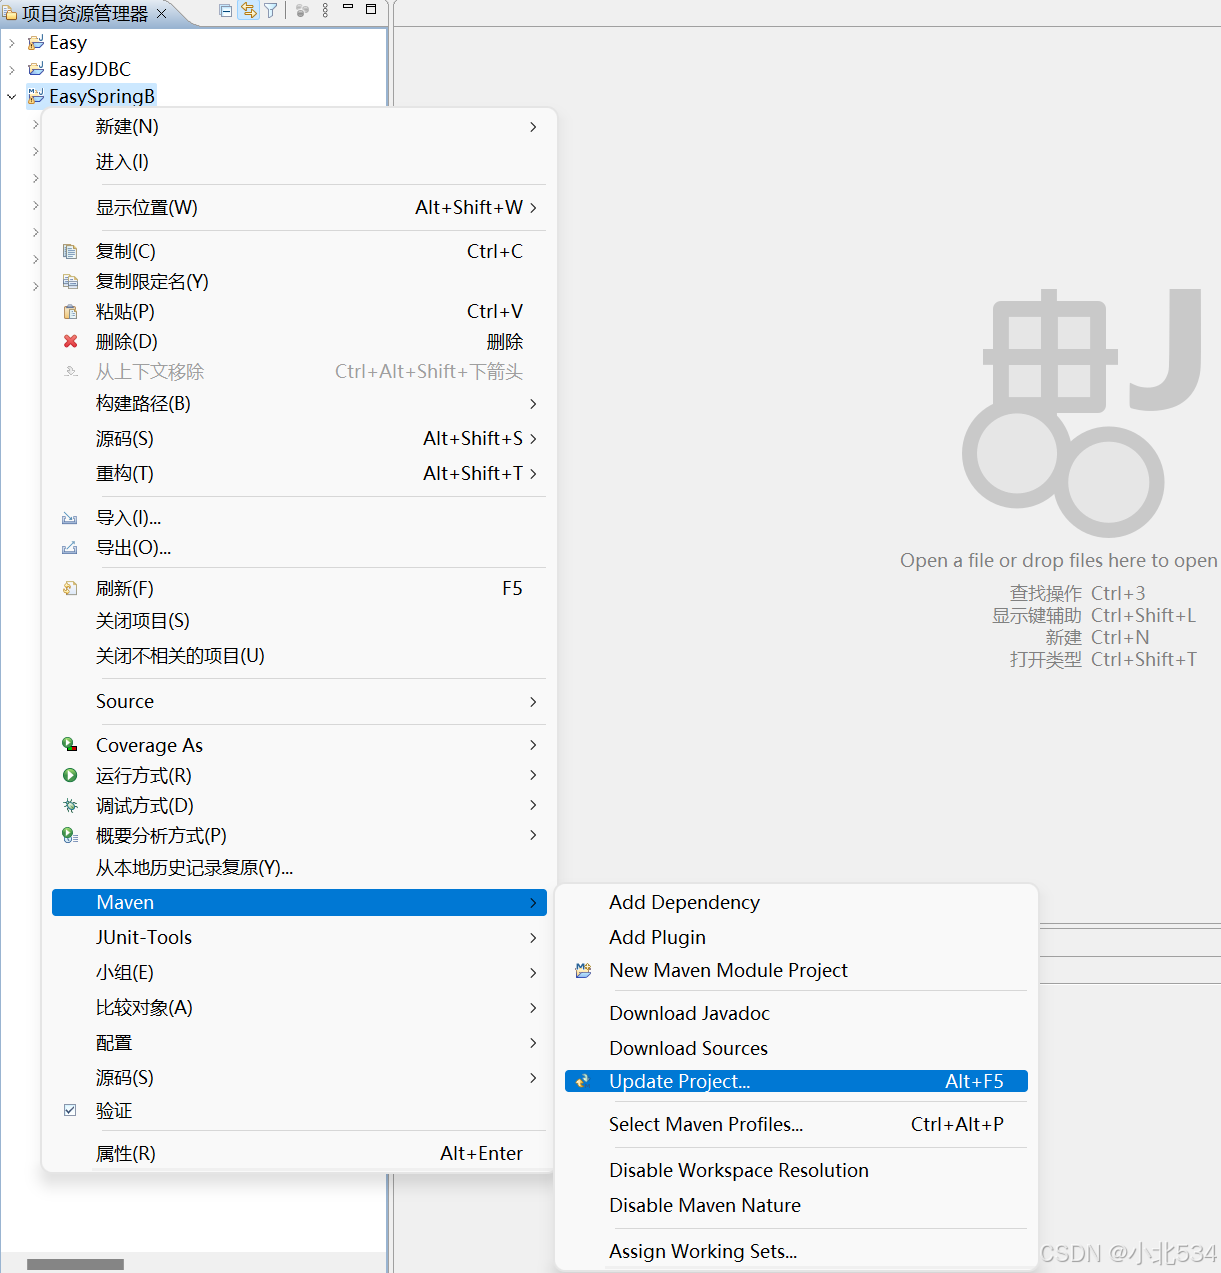Open the view filter funnel icon
This screenshot has height=1273, width=1221.
tap(270, 11)
